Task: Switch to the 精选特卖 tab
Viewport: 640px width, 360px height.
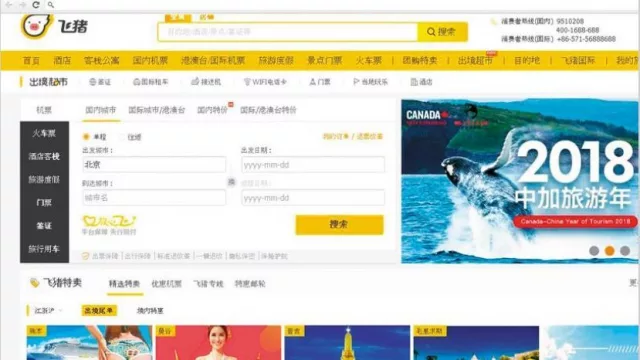Action: [124, 284]
